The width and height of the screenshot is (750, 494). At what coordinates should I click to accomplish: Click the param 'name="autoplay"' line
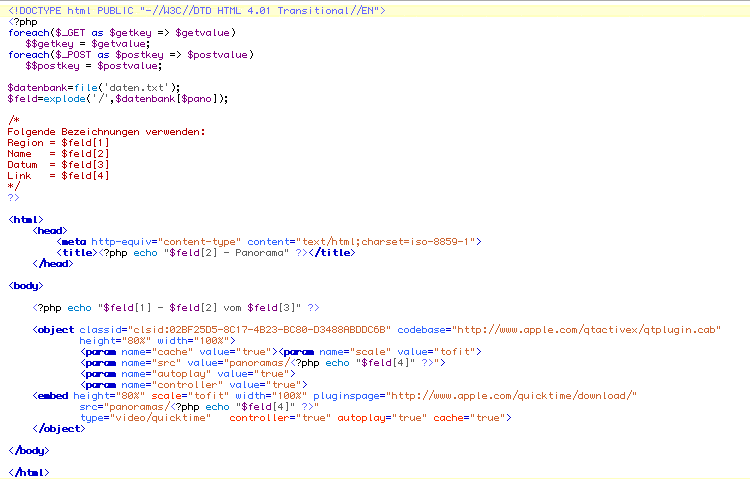[x=188, y=373]
